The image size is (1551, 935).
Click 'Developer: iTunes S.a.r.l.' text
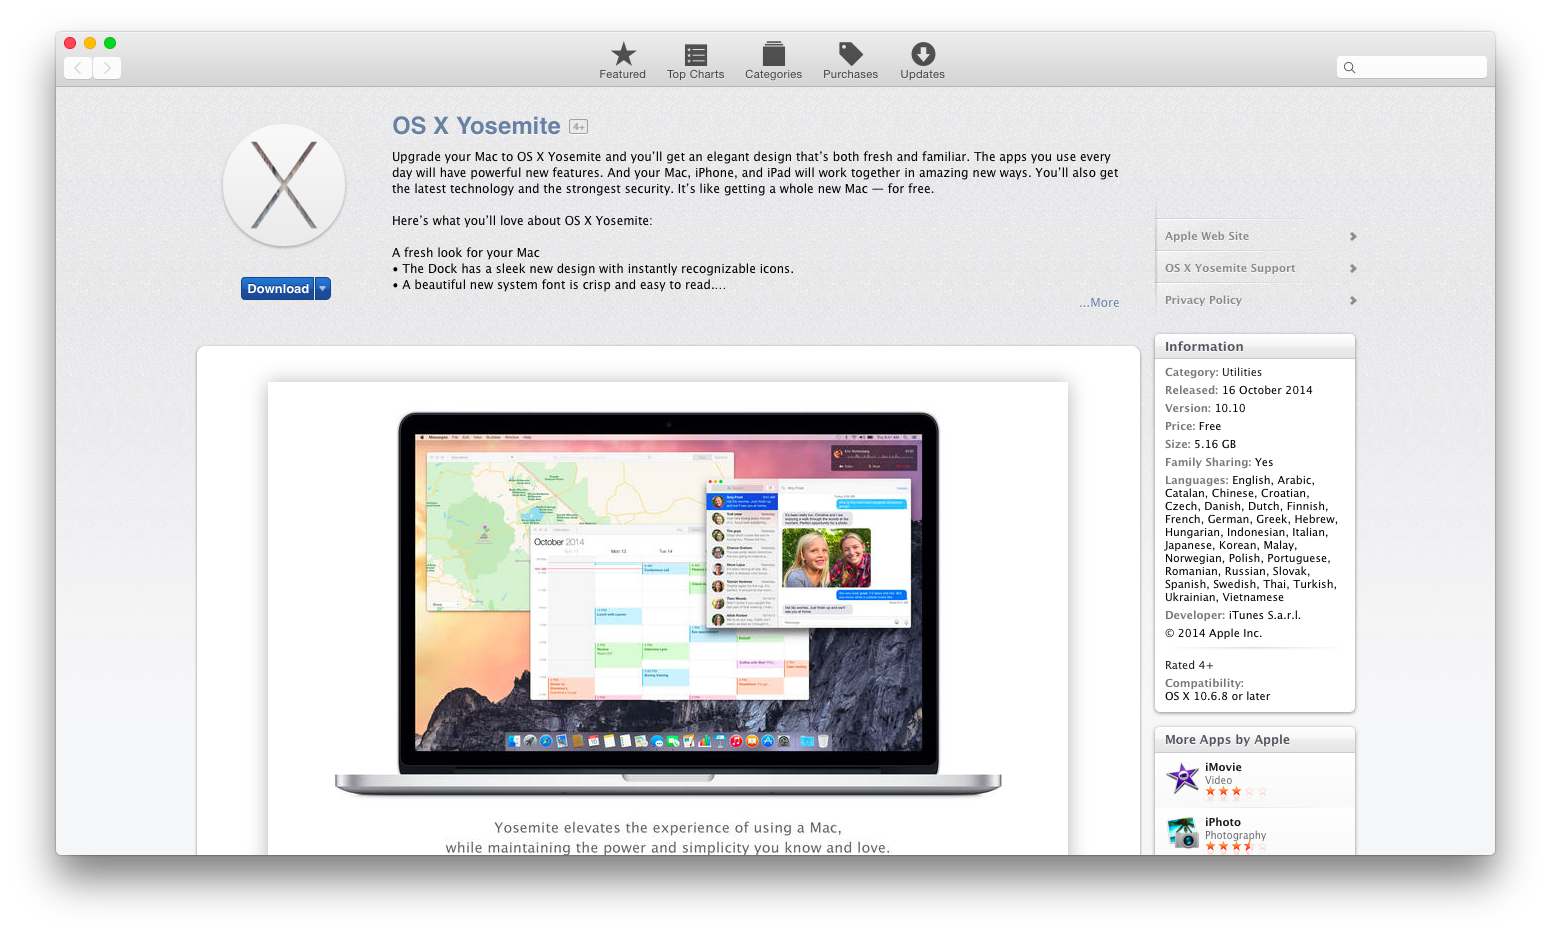tap(1233, 615)
